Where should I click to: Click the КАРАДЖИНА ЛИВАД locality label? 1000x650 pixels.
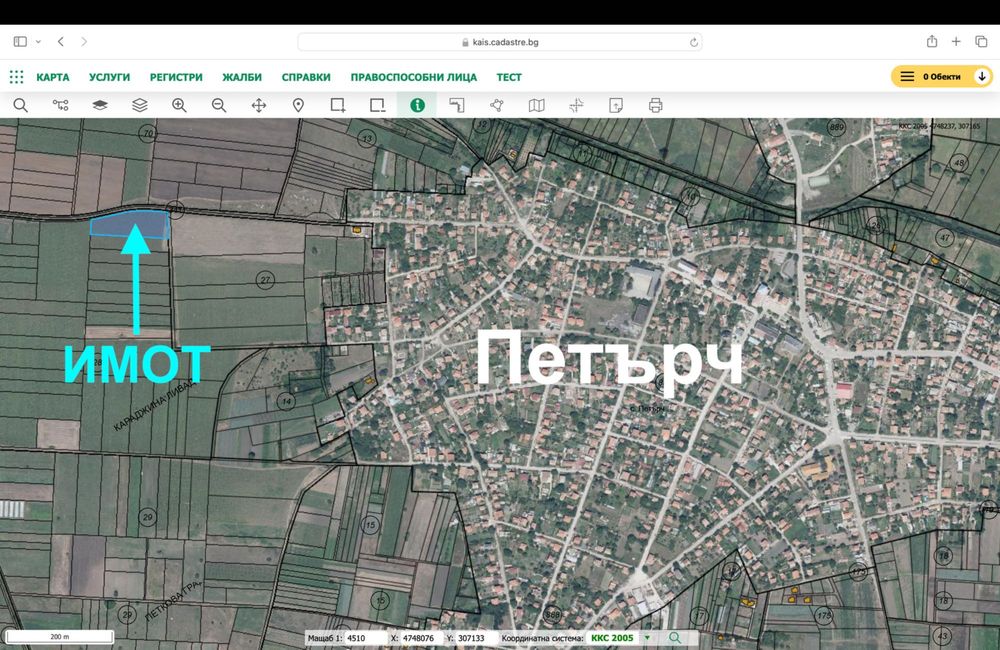(x=157, y=403)
